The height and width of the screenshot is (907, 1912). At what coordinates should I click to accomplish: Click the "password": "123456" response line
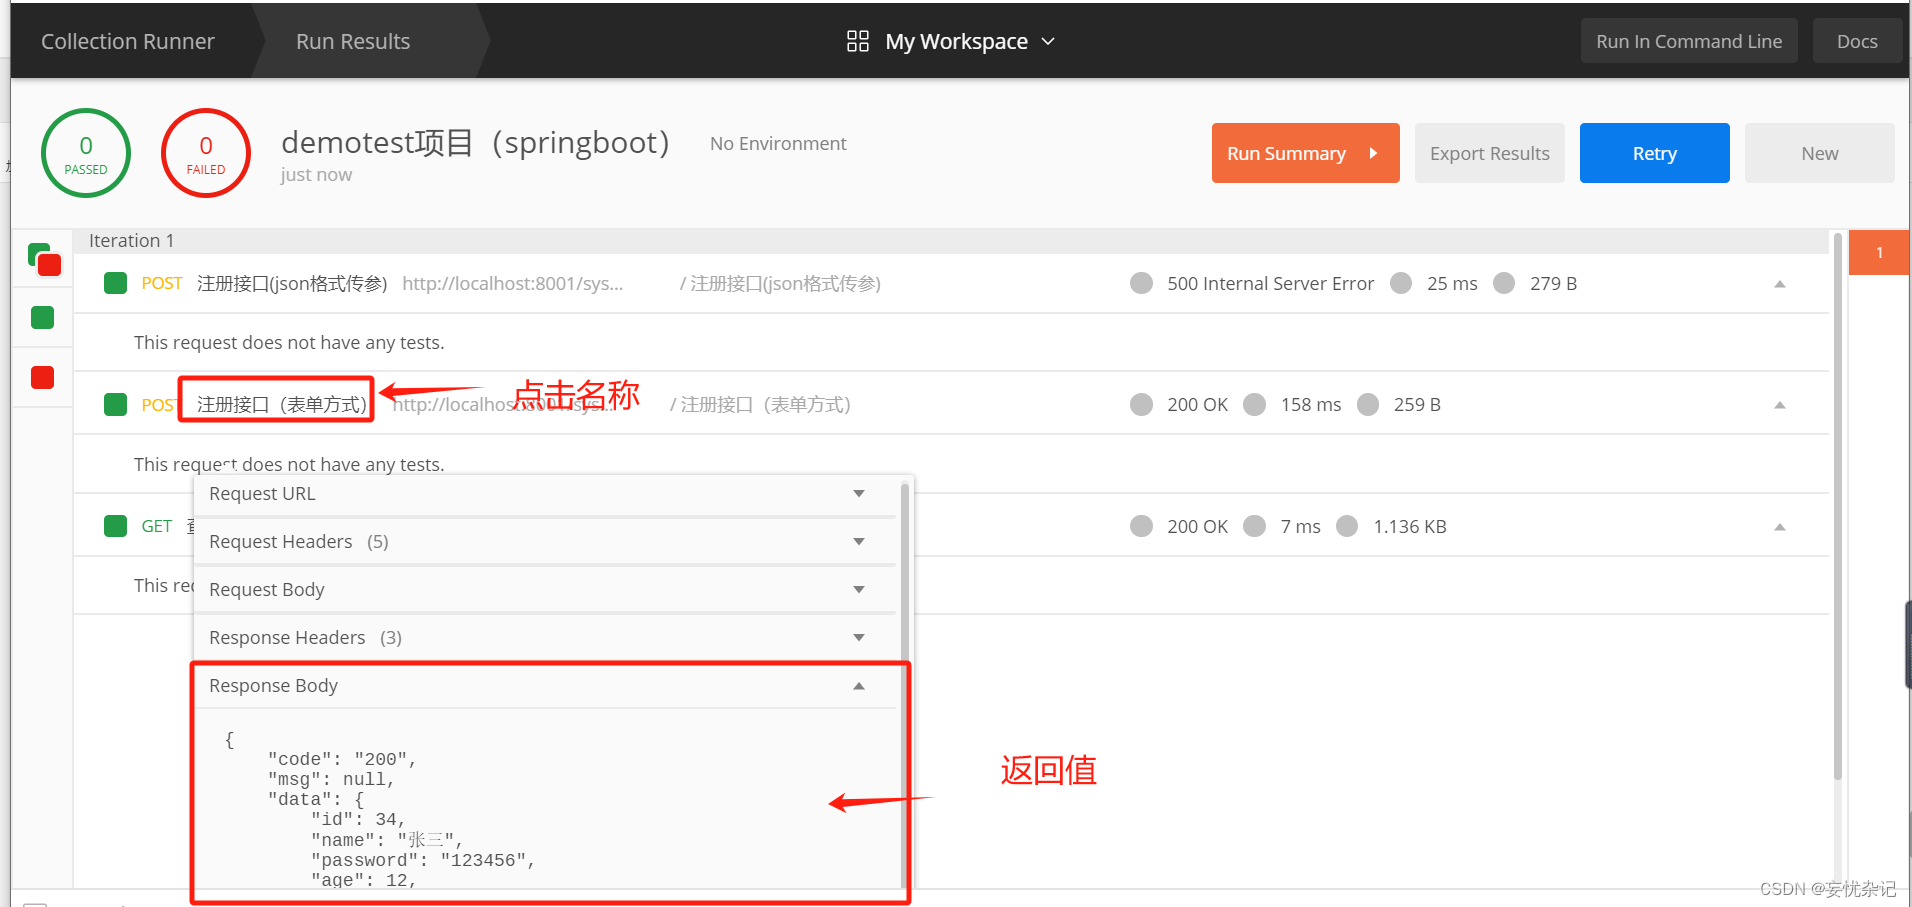pos(423,860)
